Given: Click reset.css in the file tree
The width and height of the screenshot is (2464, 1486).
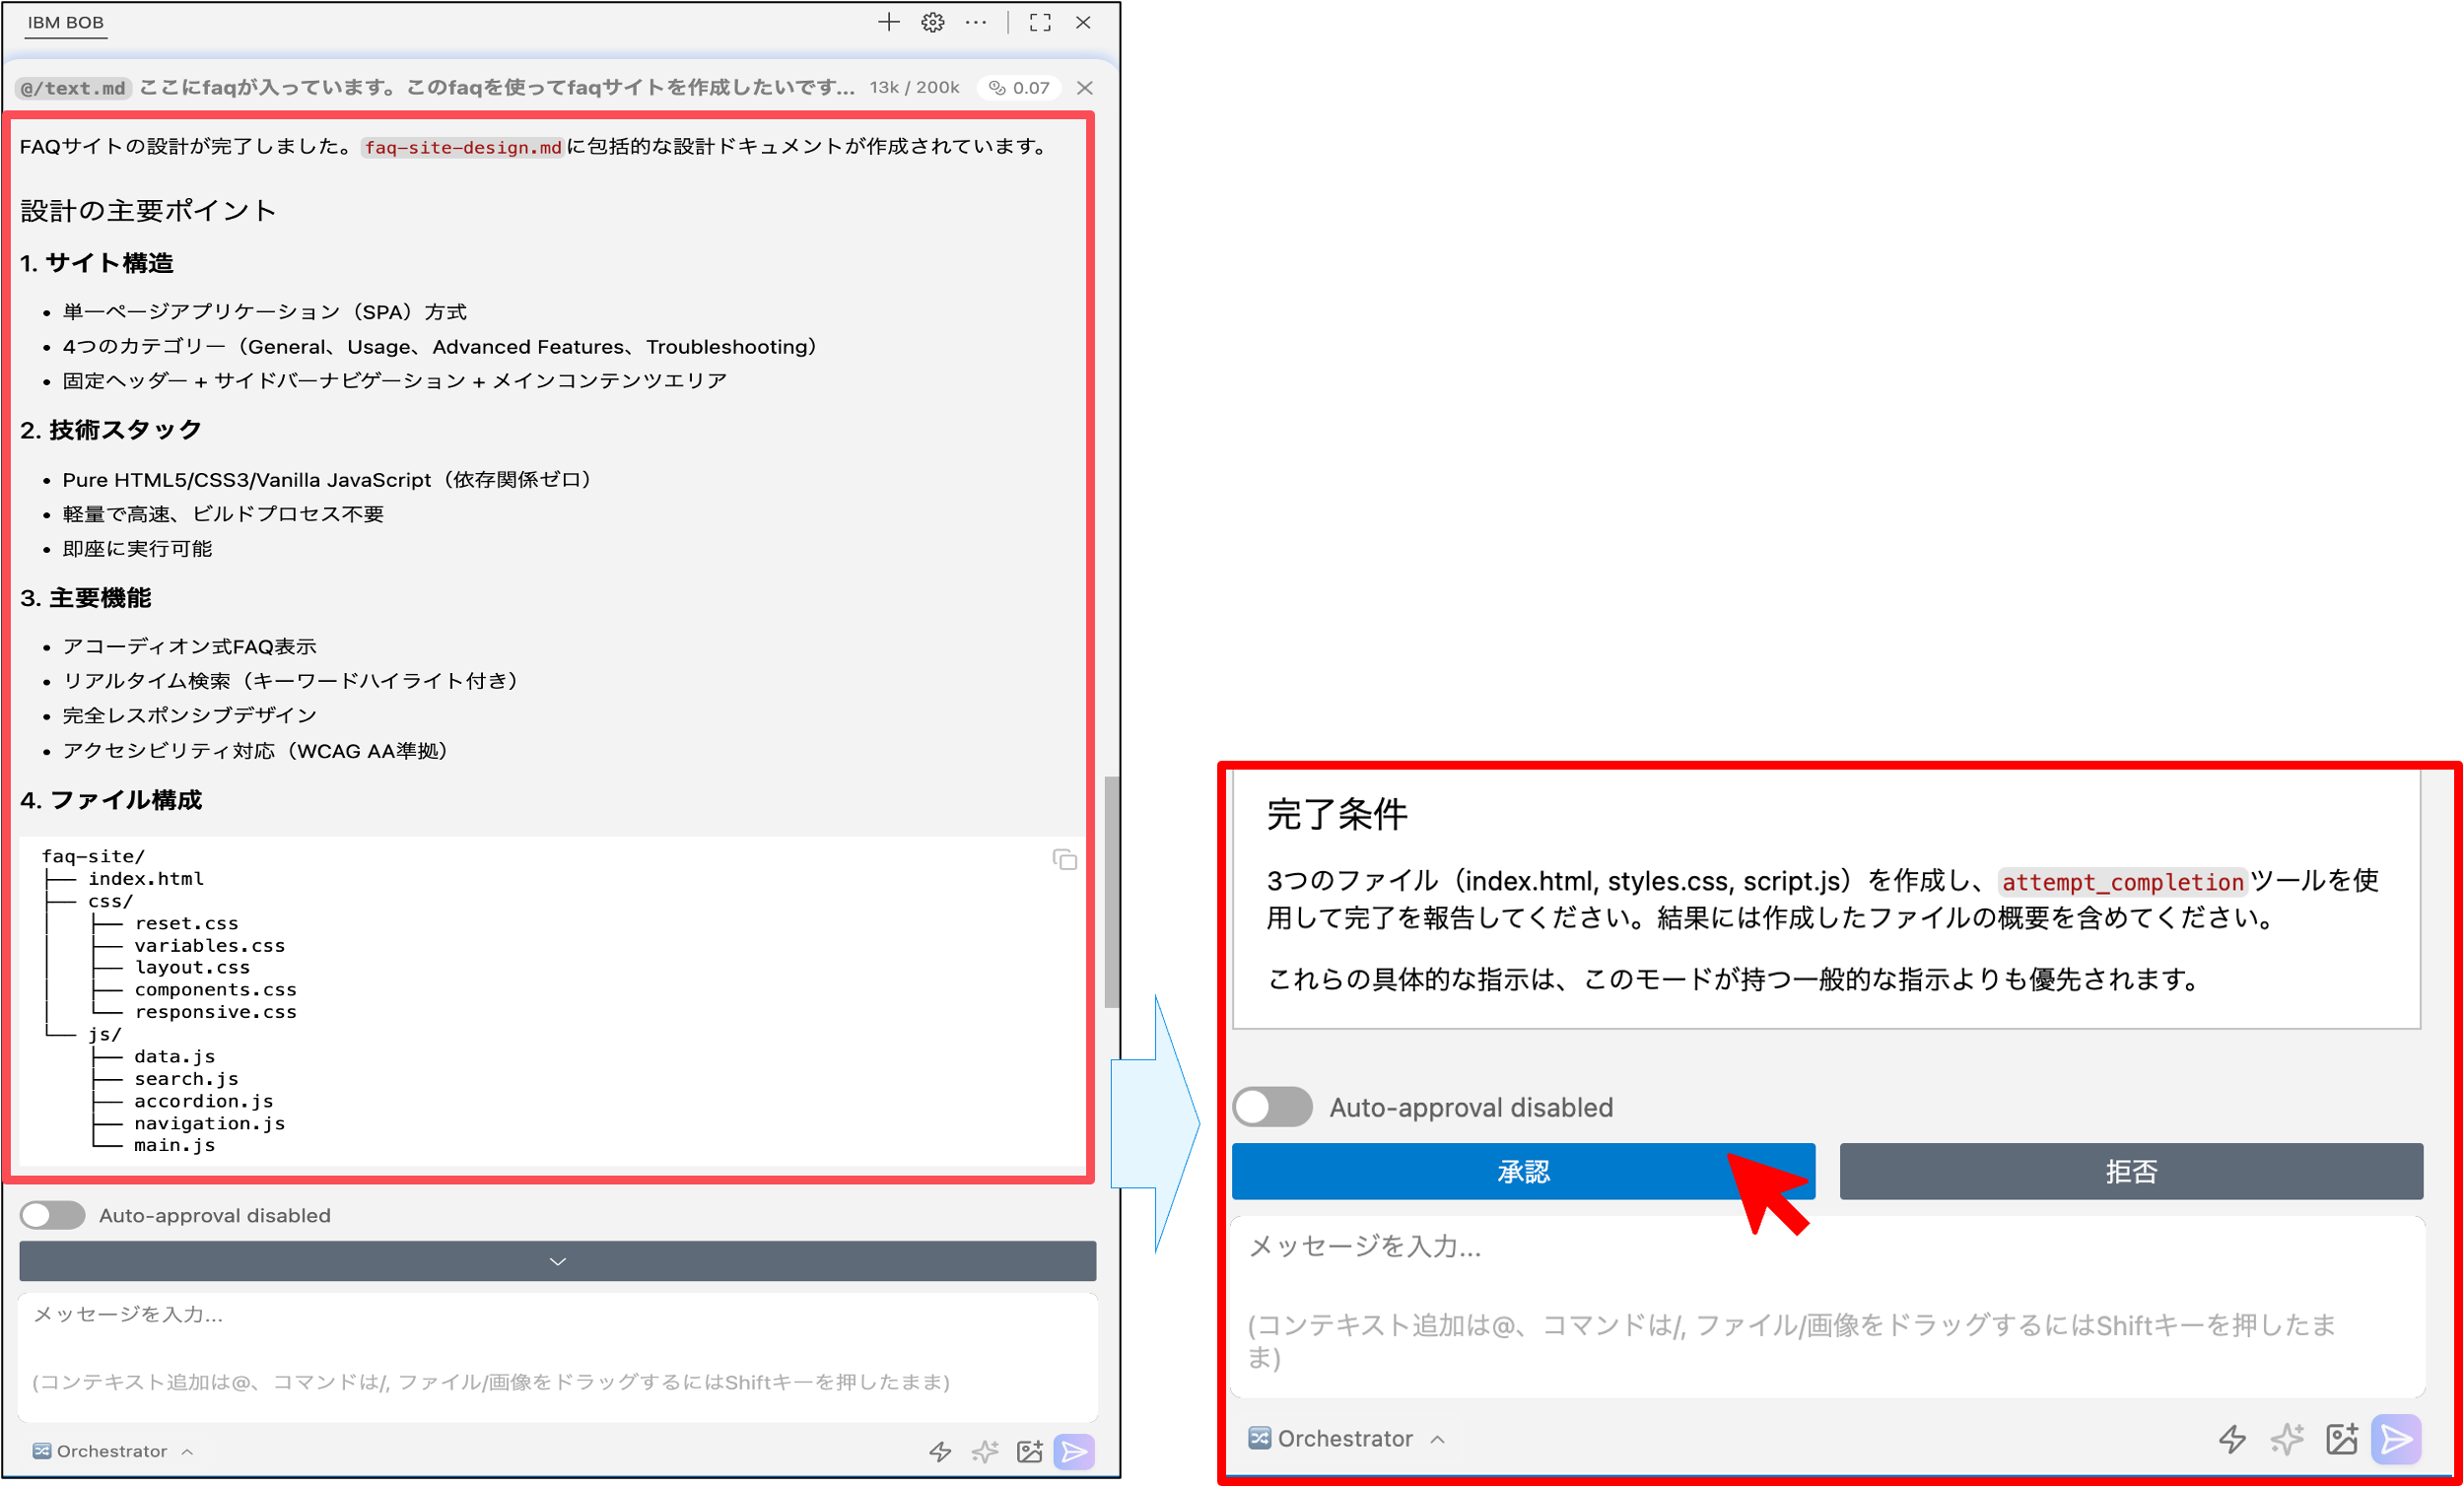Looking at the screenshot, I should pyautogui.click(x=187, y=923).
